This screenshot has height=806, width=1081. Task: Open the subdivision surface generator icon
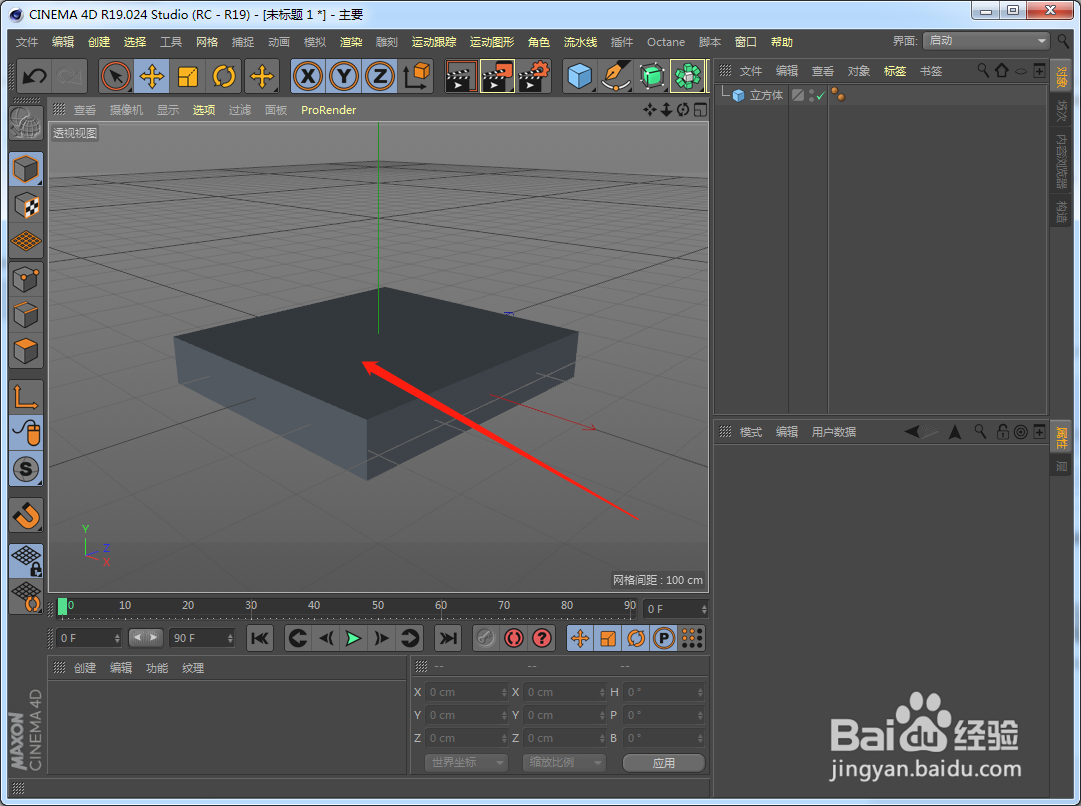tap(651, 76)
